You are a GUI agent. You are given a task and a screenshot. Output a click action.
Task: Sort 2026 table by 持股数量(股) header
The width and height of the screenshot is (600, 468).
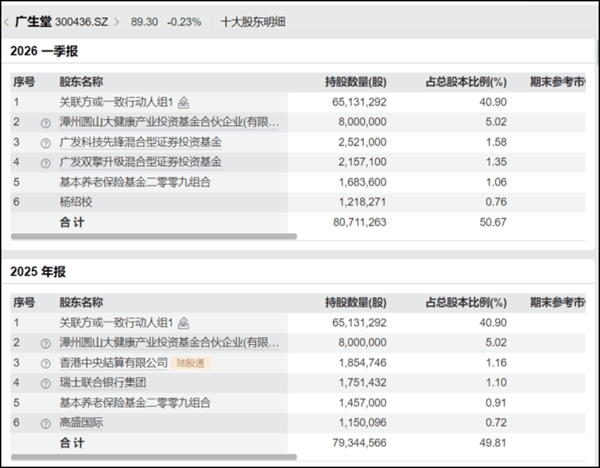pyautogui.click(x=356, y=82)
